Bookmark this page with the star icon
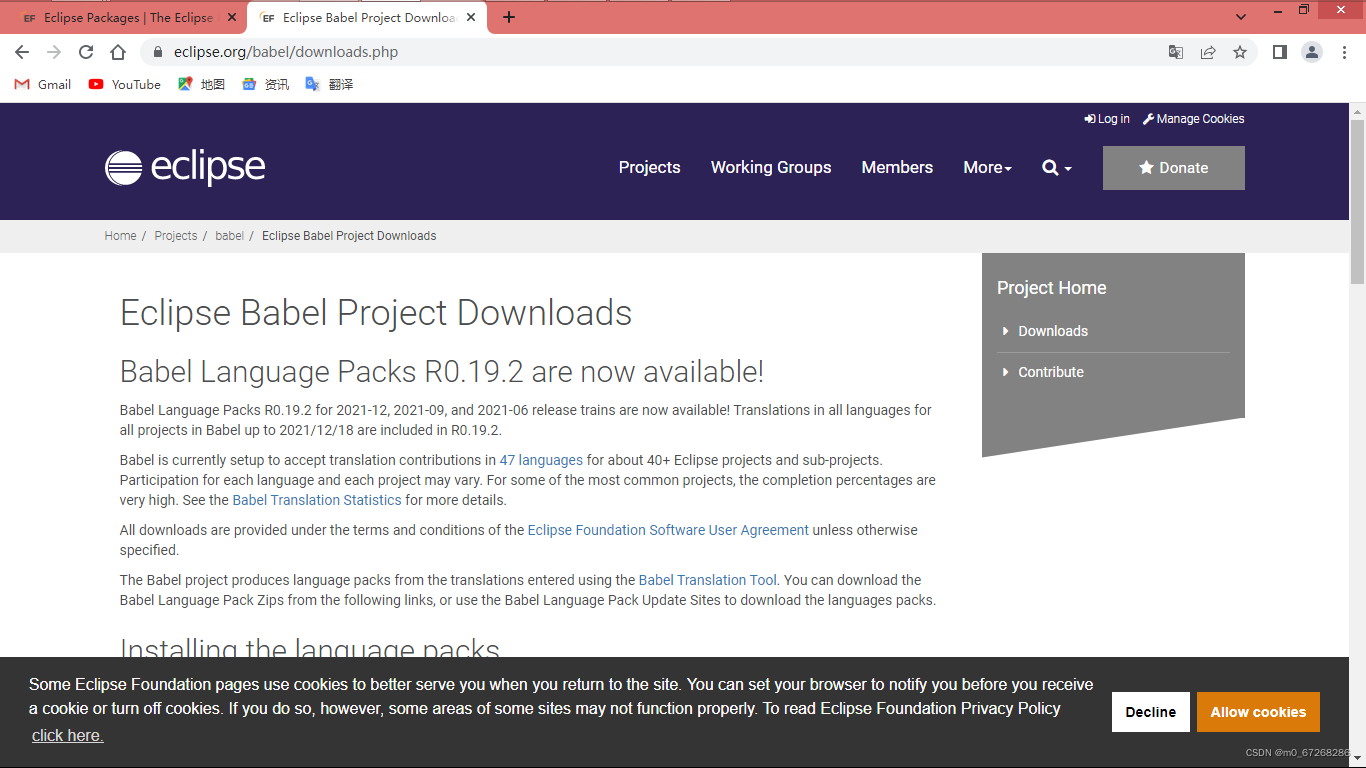This screenshot has height=768, width=1366. coord(1240,52)
